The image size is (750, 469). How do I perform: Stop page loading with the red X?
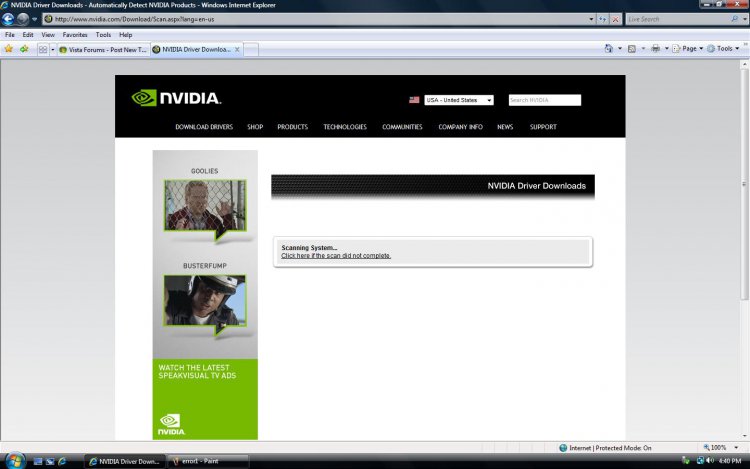point(616,20)
